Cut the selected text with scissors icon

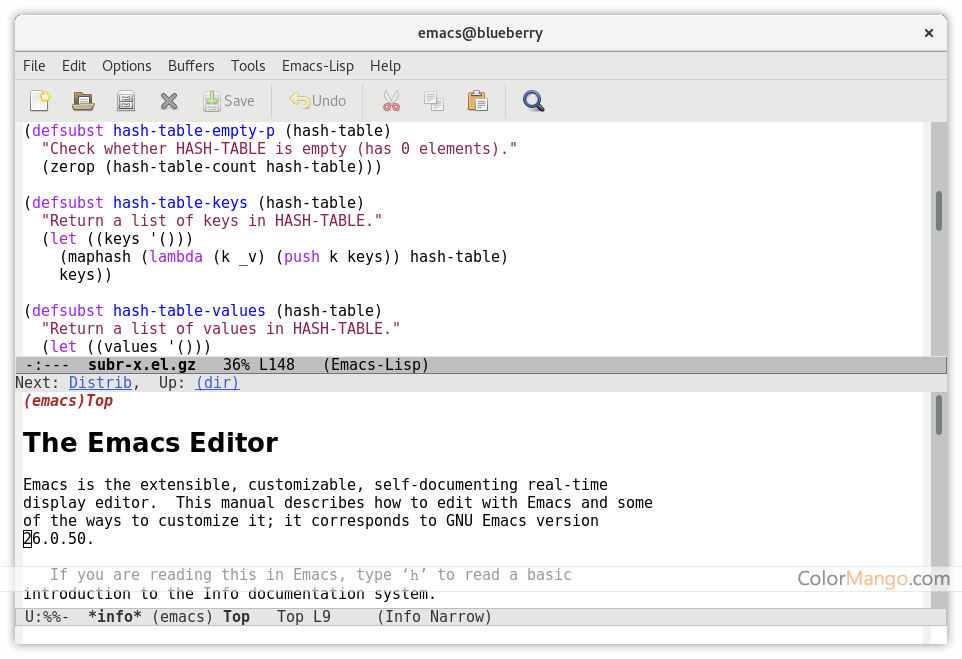pos(391,101)
